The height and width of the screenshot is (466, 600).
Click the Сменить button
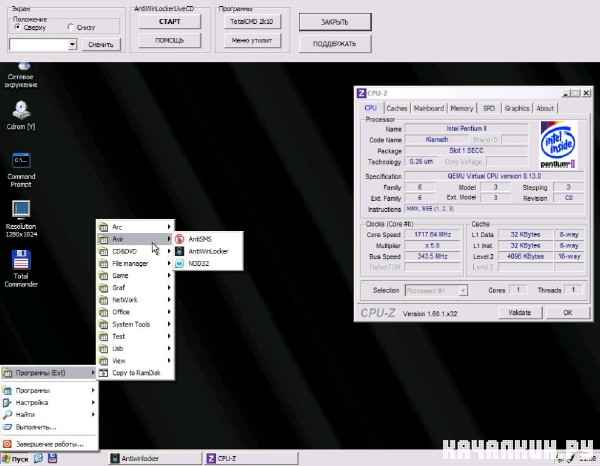tap(101, 44)
